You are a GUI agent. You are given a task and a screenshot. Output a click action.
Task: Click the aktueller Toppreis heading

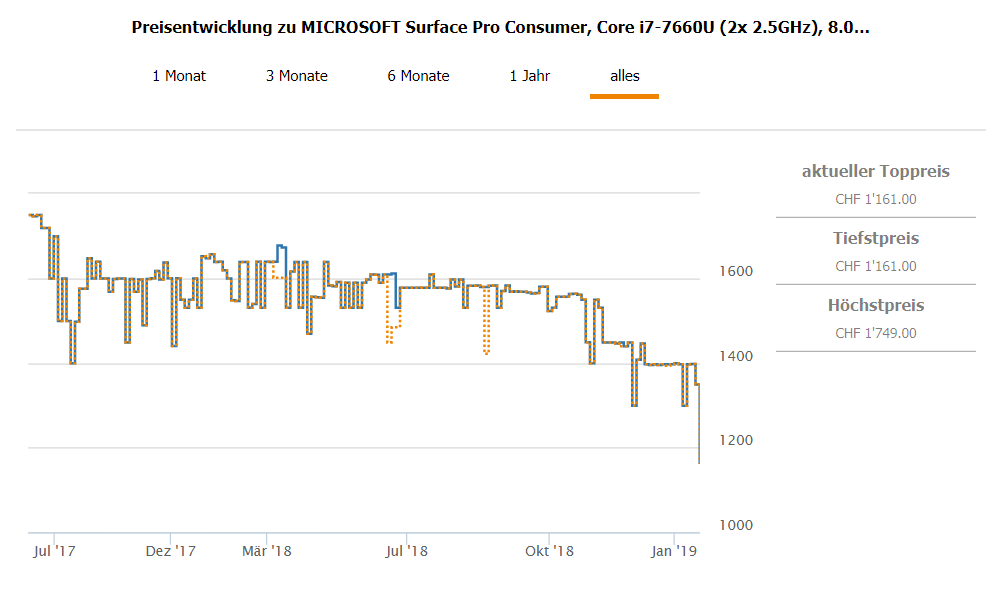(x=876, y=171)
